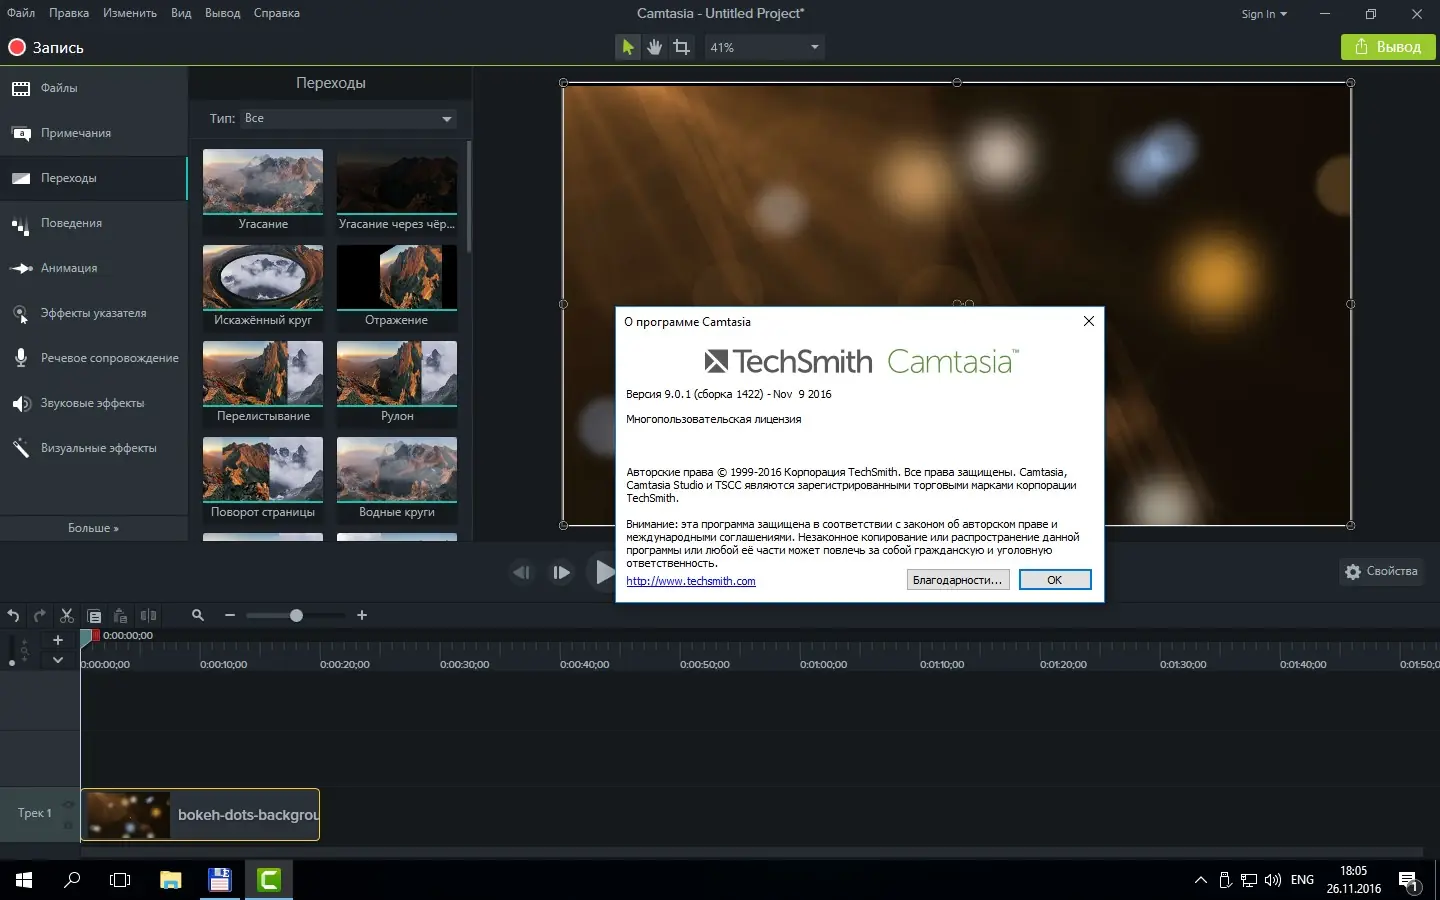
Task: Select the Искажённый круг transition thumbnail
Action: pyautogui.click(x=263, y=278)
